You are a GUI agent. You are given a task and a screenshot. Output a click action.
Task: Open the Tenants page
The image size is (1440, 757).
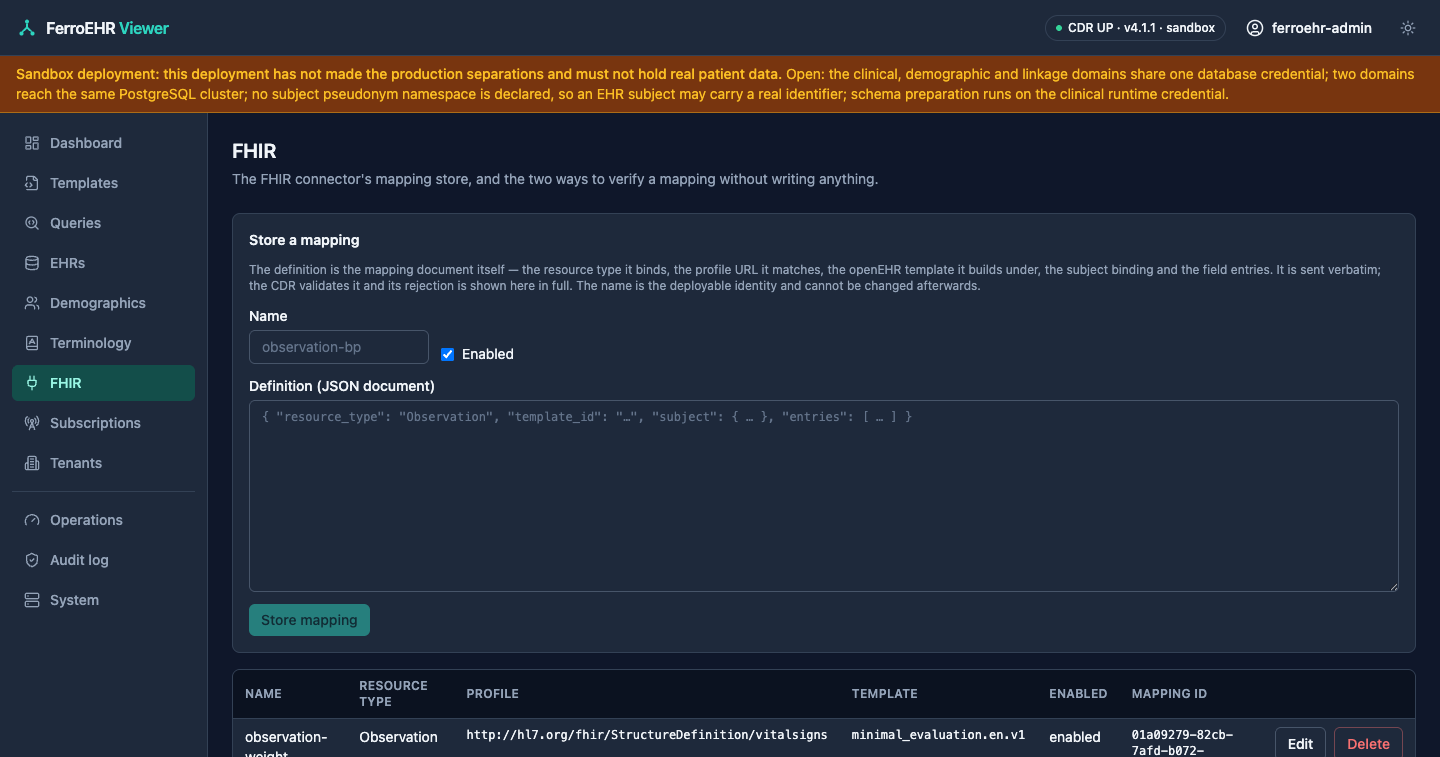pos(103,463)
